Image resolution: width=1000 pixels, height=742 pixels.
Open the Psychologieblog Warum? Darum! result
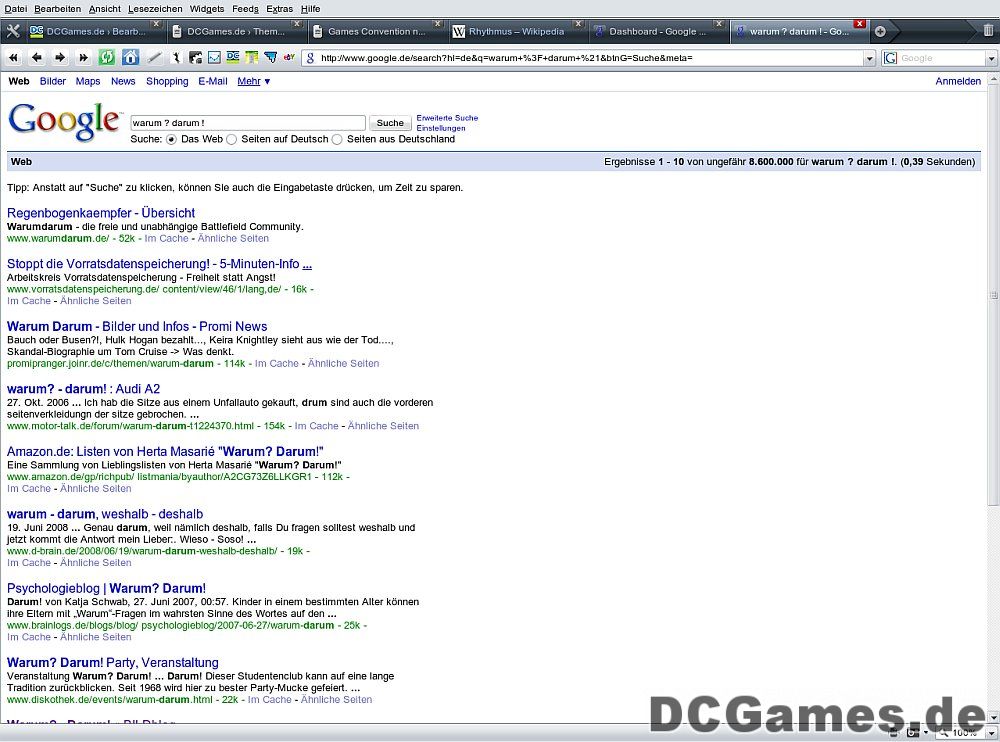107,588
